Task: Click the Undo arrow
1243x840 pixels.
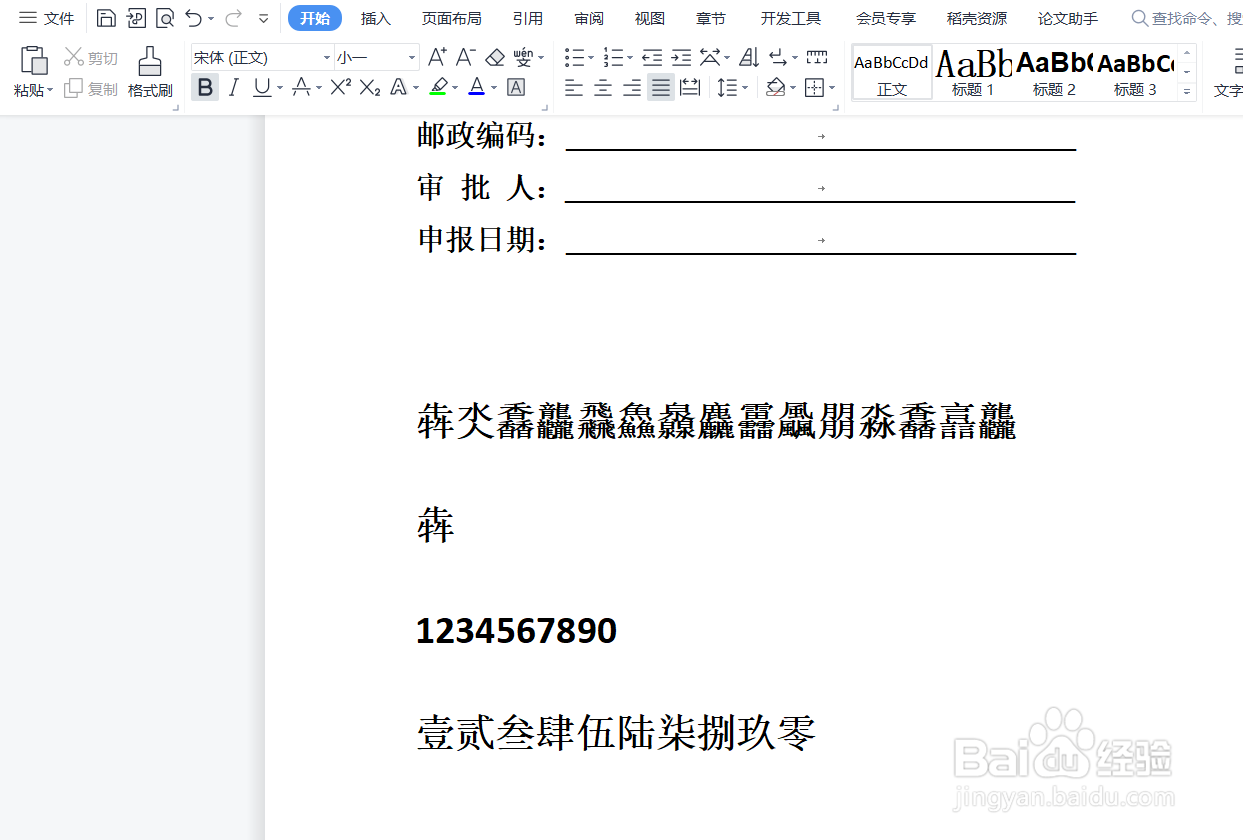Action: pyautogui.click(x=196, y=17)
